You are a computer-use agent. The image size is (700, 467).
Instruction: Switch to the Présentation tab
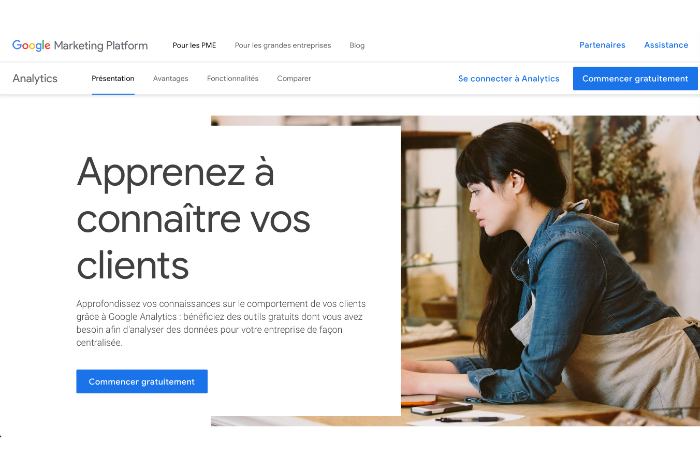pos(113,79)
